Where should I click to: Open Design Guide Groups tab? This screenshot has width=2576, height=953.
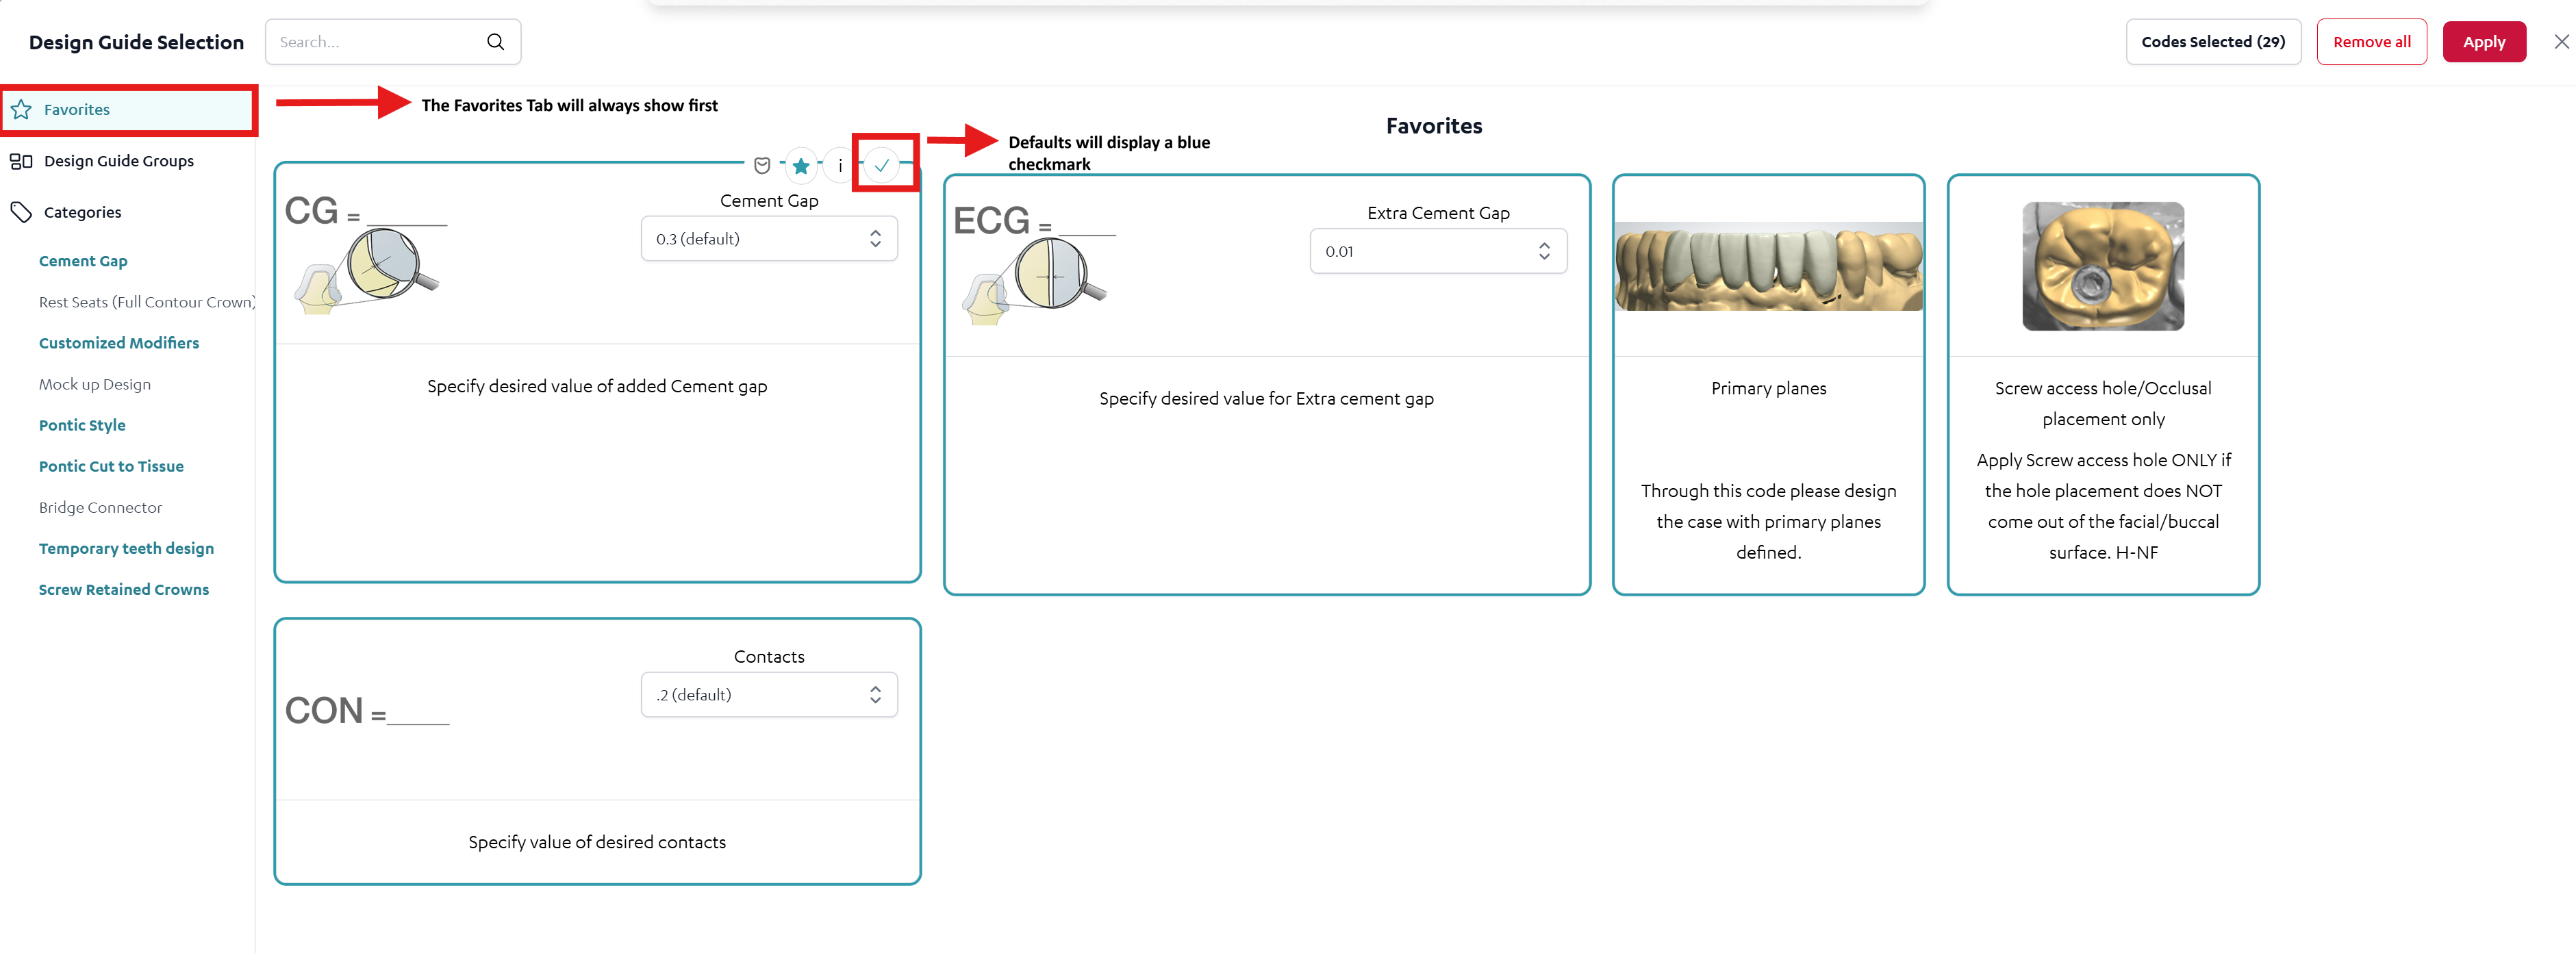(119, 161)
